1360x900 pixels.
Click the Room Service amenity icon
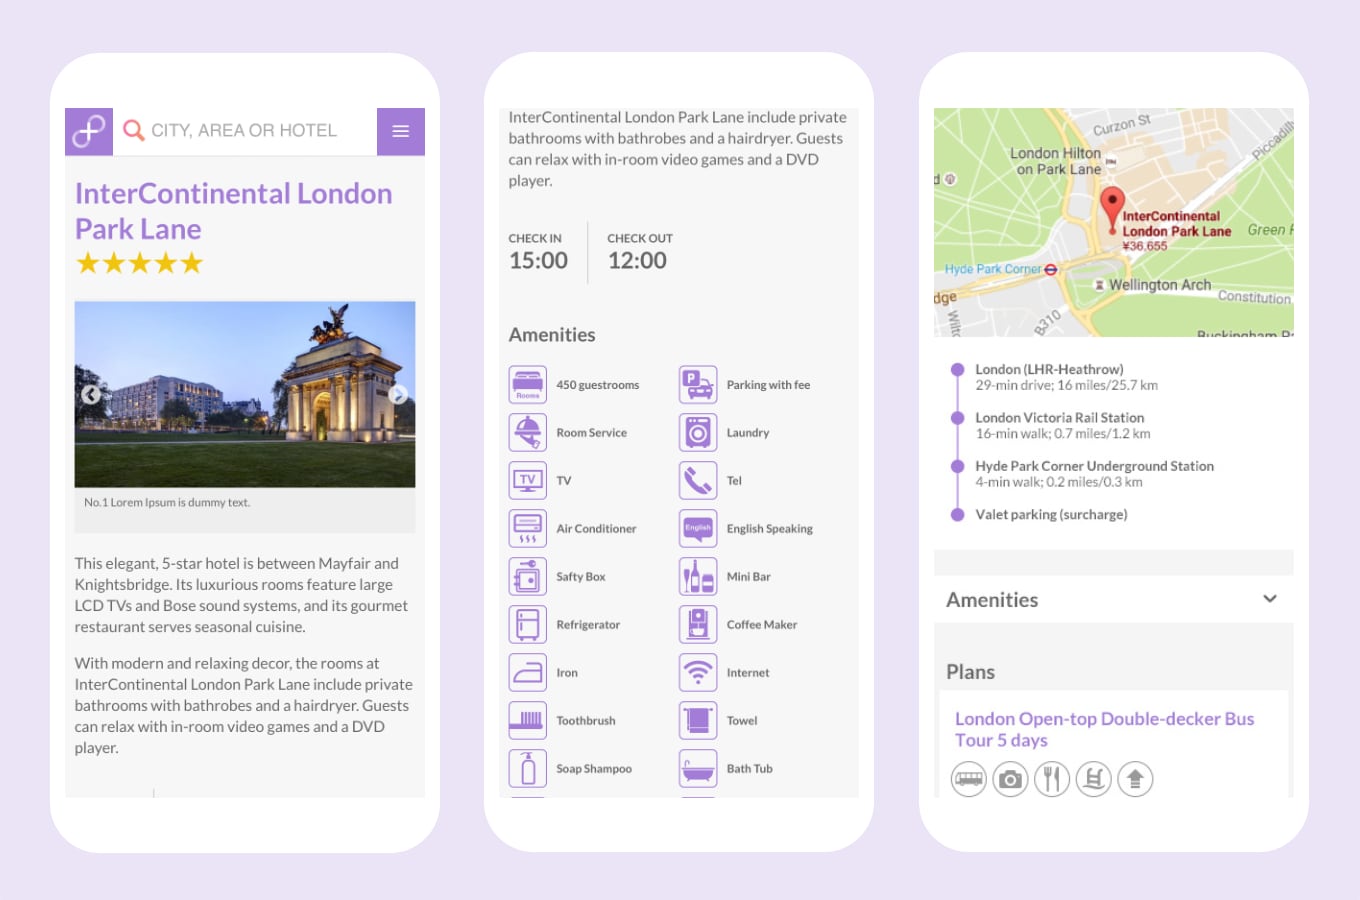[x=528, y=432]
